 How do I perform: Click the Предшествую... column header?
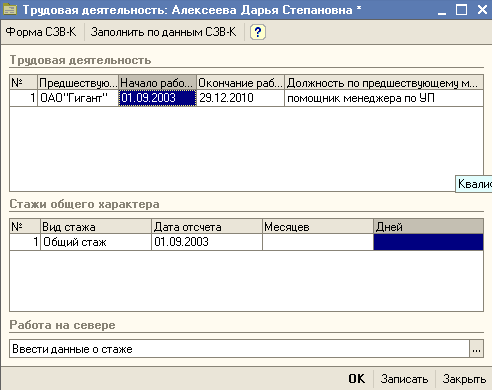tap(78, 83)
